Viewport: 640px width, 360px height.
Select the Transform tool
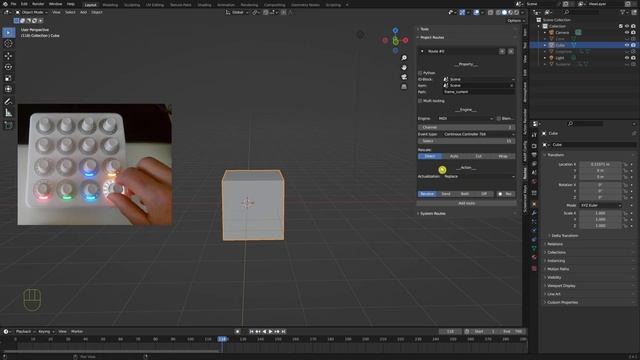click(x=8, y=89)
